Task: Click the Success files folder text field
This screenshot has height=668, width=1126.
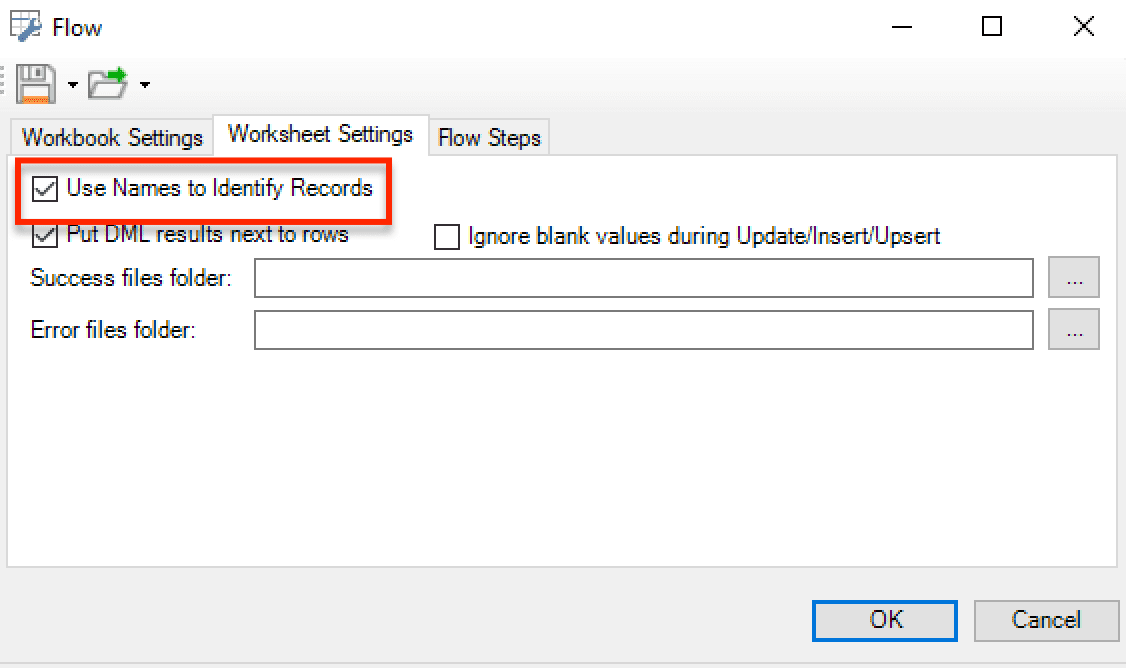Action: coord(643,278)
